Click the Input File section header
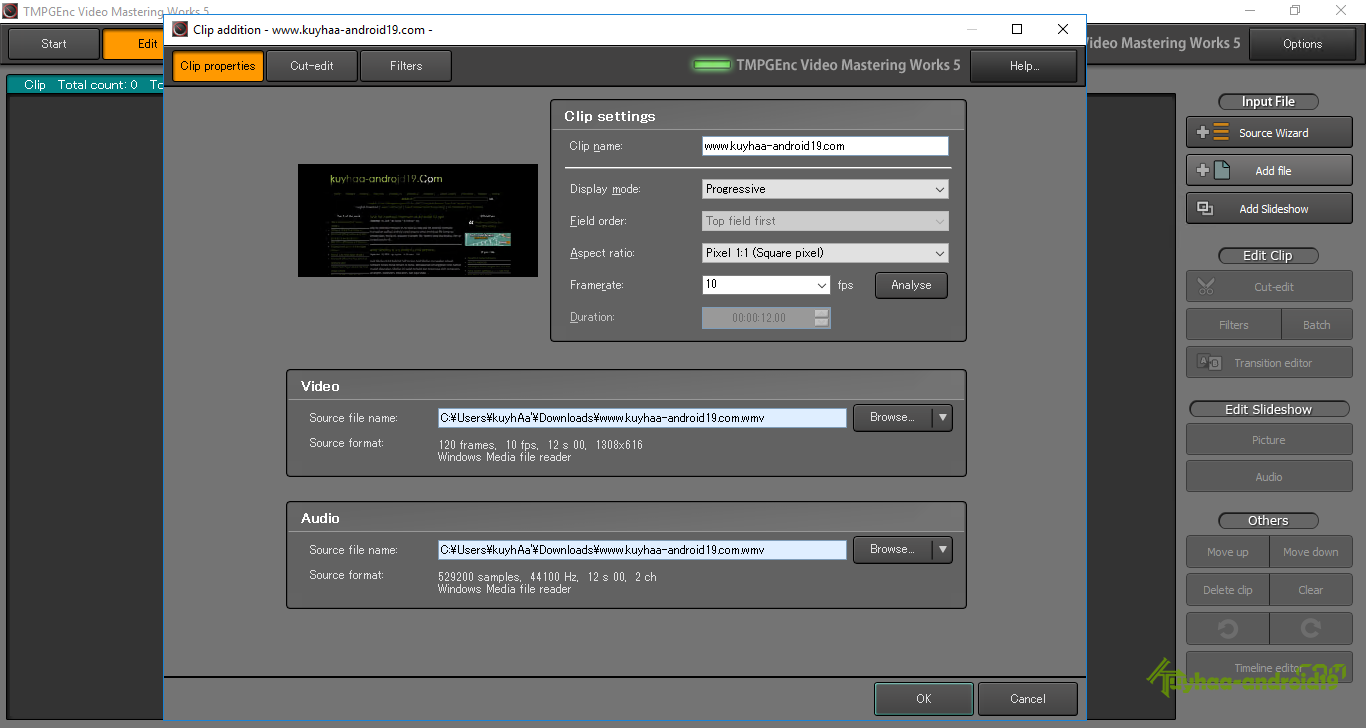This screenshot has height=728, width=1366. 1268,102
